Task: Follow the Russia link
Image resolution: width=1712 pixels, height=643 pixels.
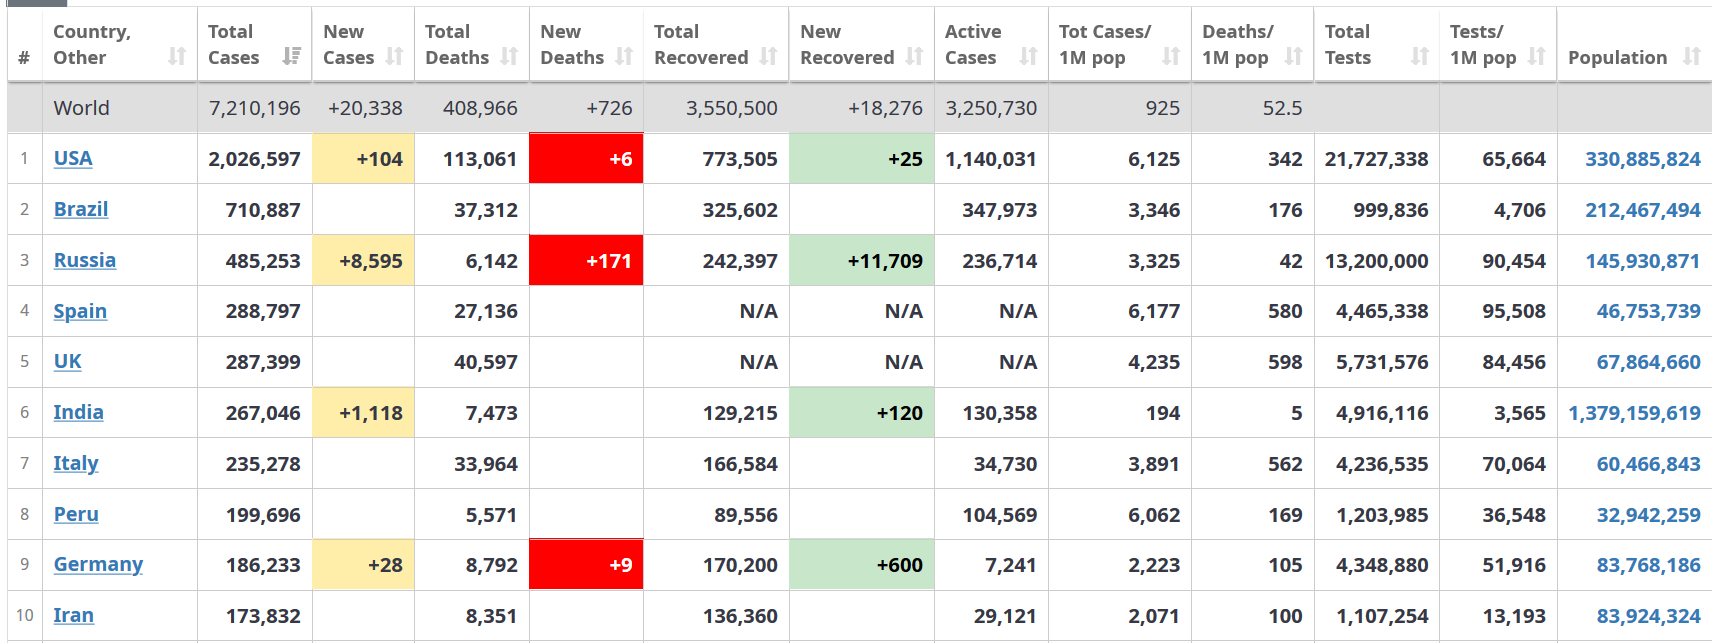Action: pos(85,260)
